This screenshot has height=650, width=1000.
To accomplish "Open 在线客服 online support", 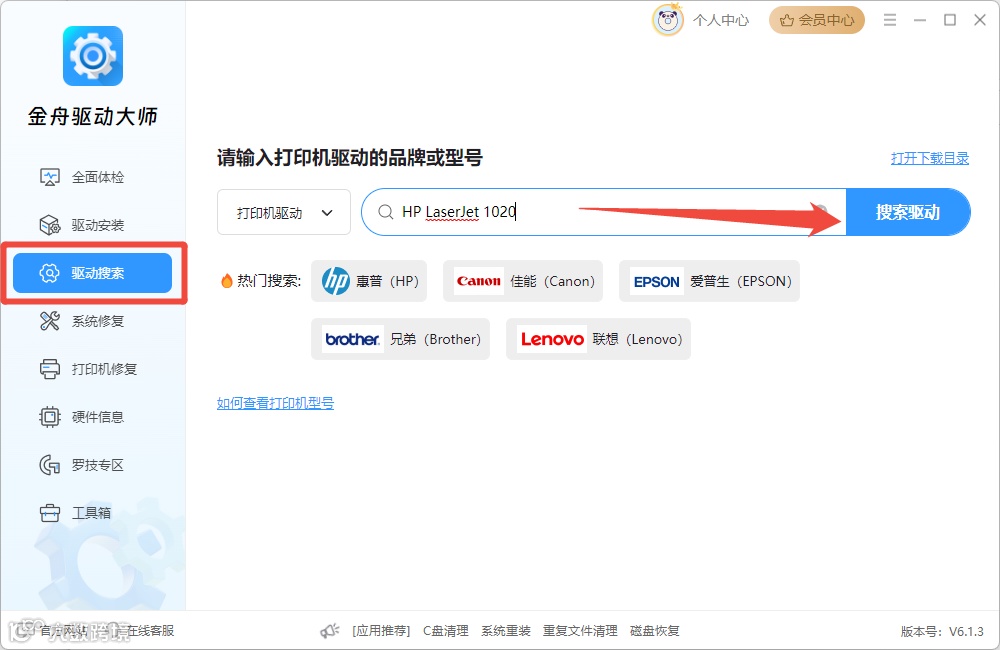I will point(151,631).
